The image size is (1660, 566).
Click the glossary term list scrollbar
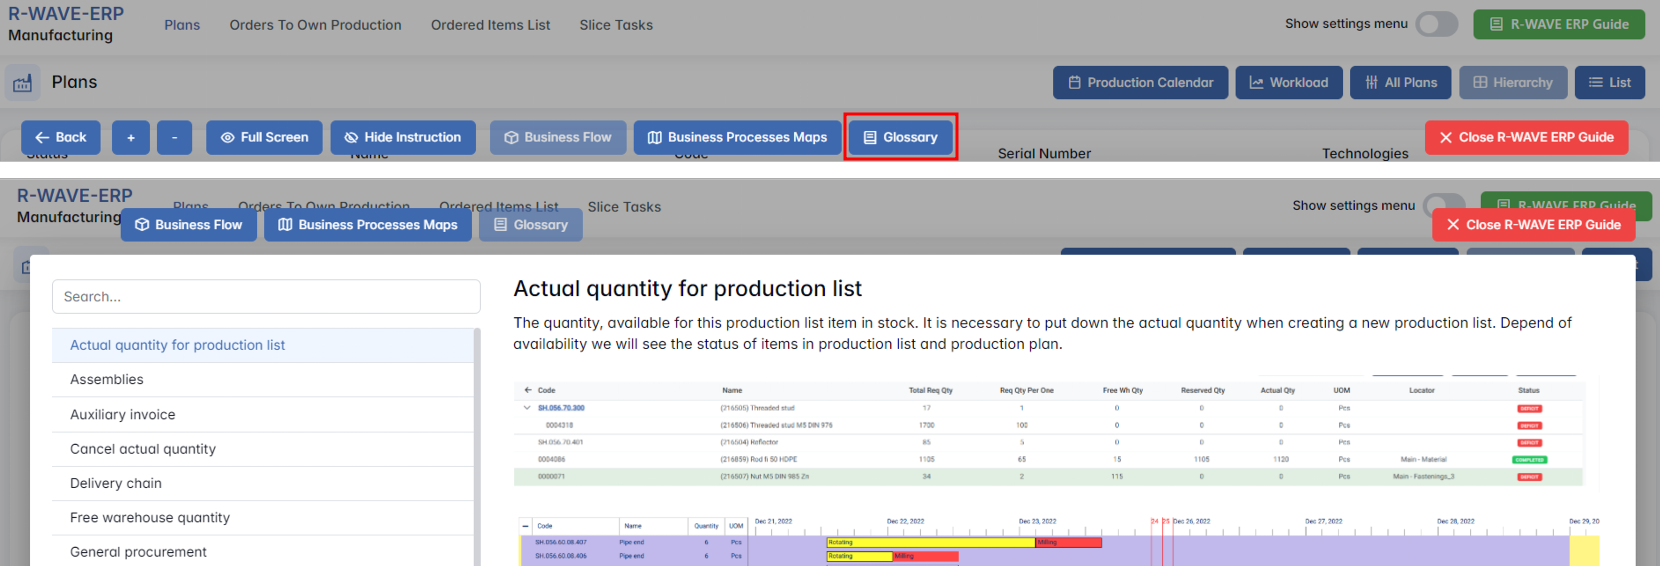pos(477,440)
